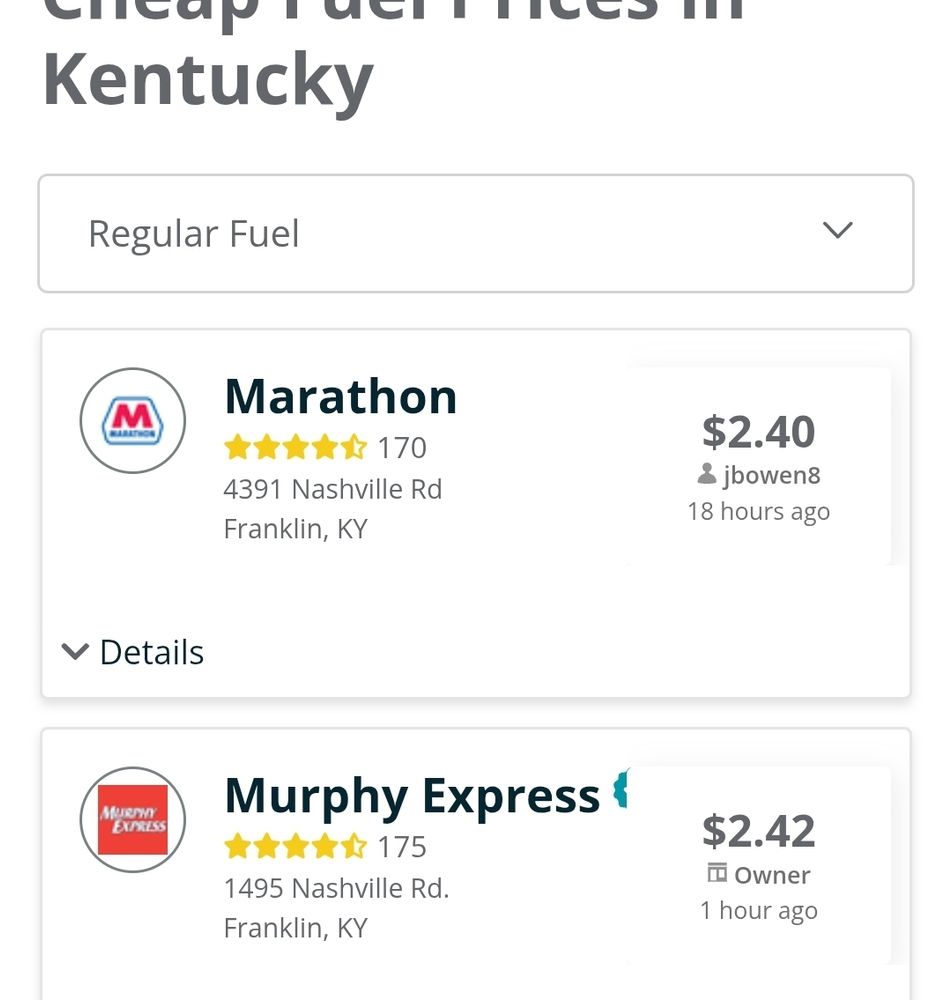The image size is (952, 1000).
Task: Click the jbowen8 user icon
Action: (x=707, y=474)
